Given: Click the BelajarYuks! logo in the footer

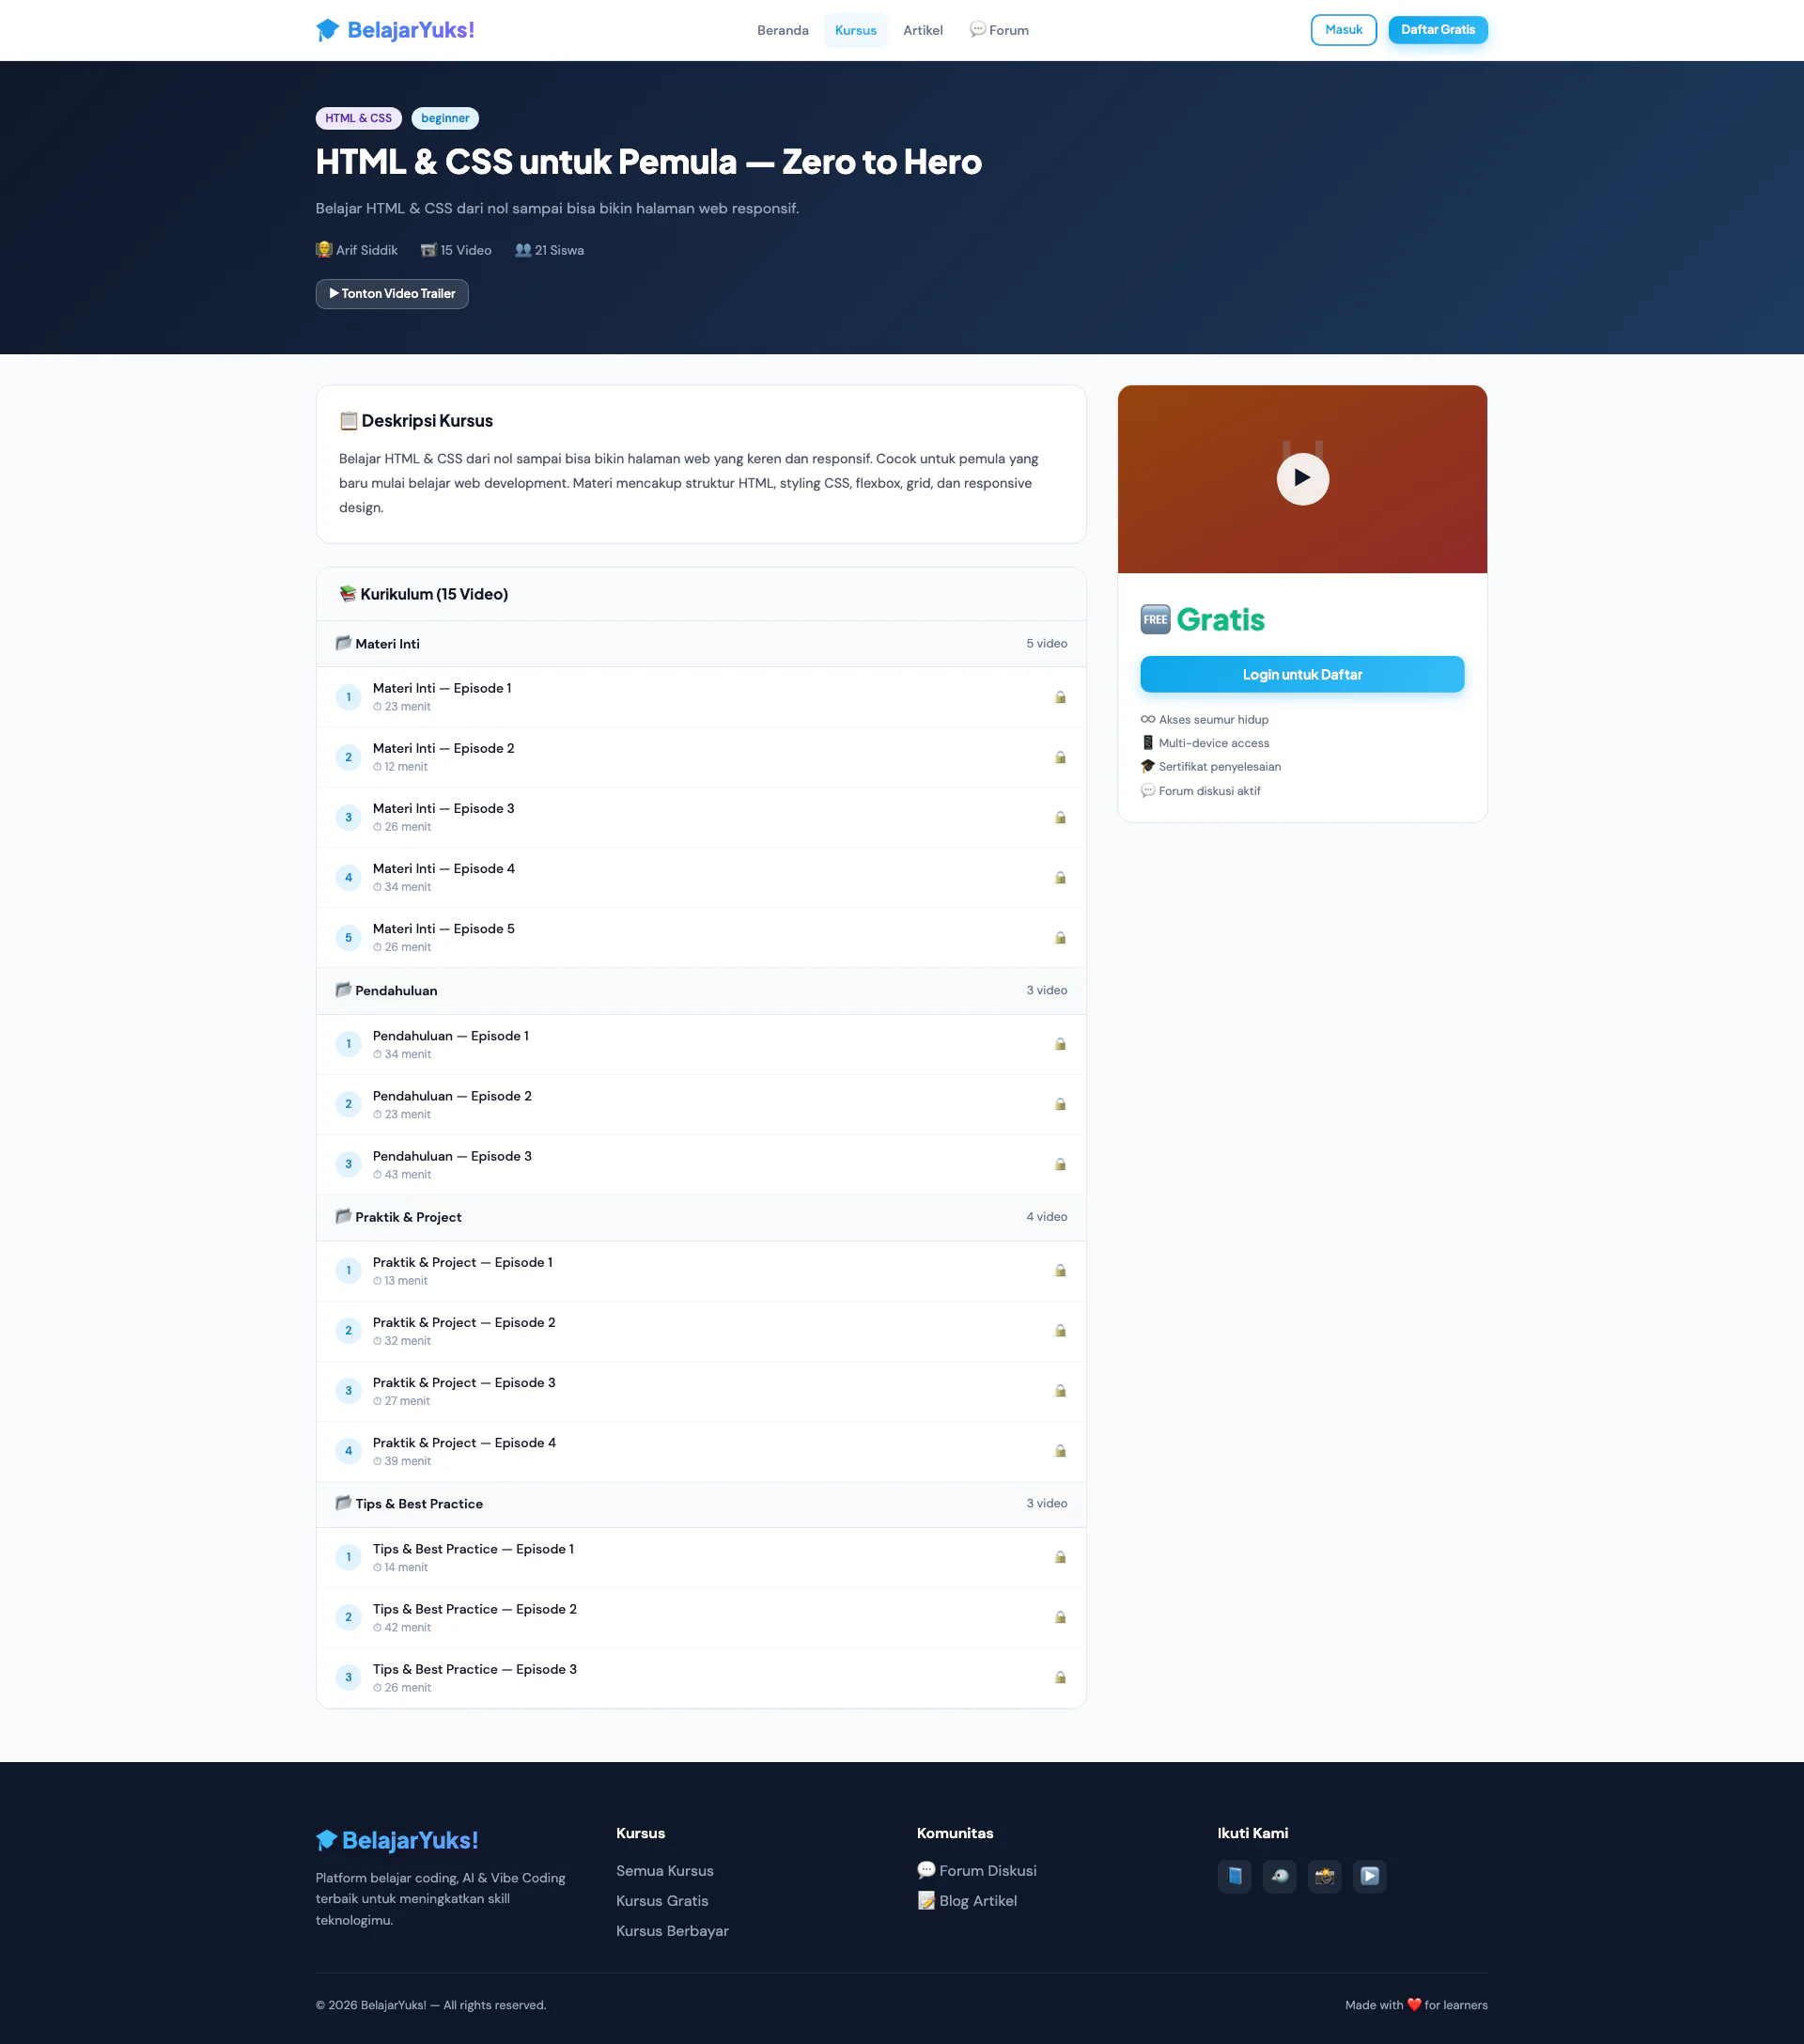Looking at the screenshot, I should click(397, 1840).
